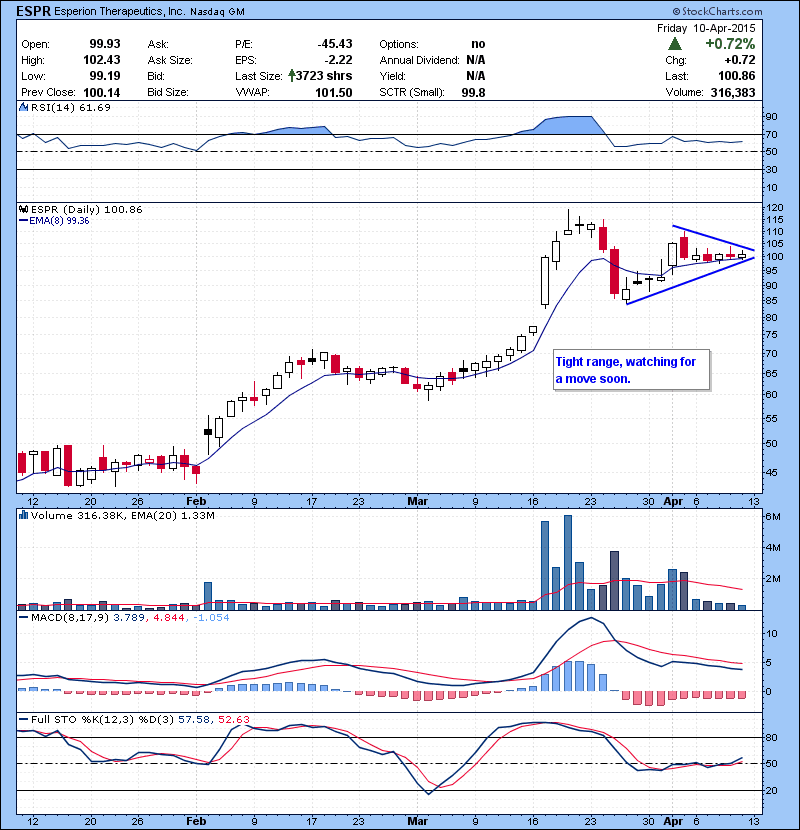Click the Apr label on price axis
The image size is (800, 830).
(673, 501)
